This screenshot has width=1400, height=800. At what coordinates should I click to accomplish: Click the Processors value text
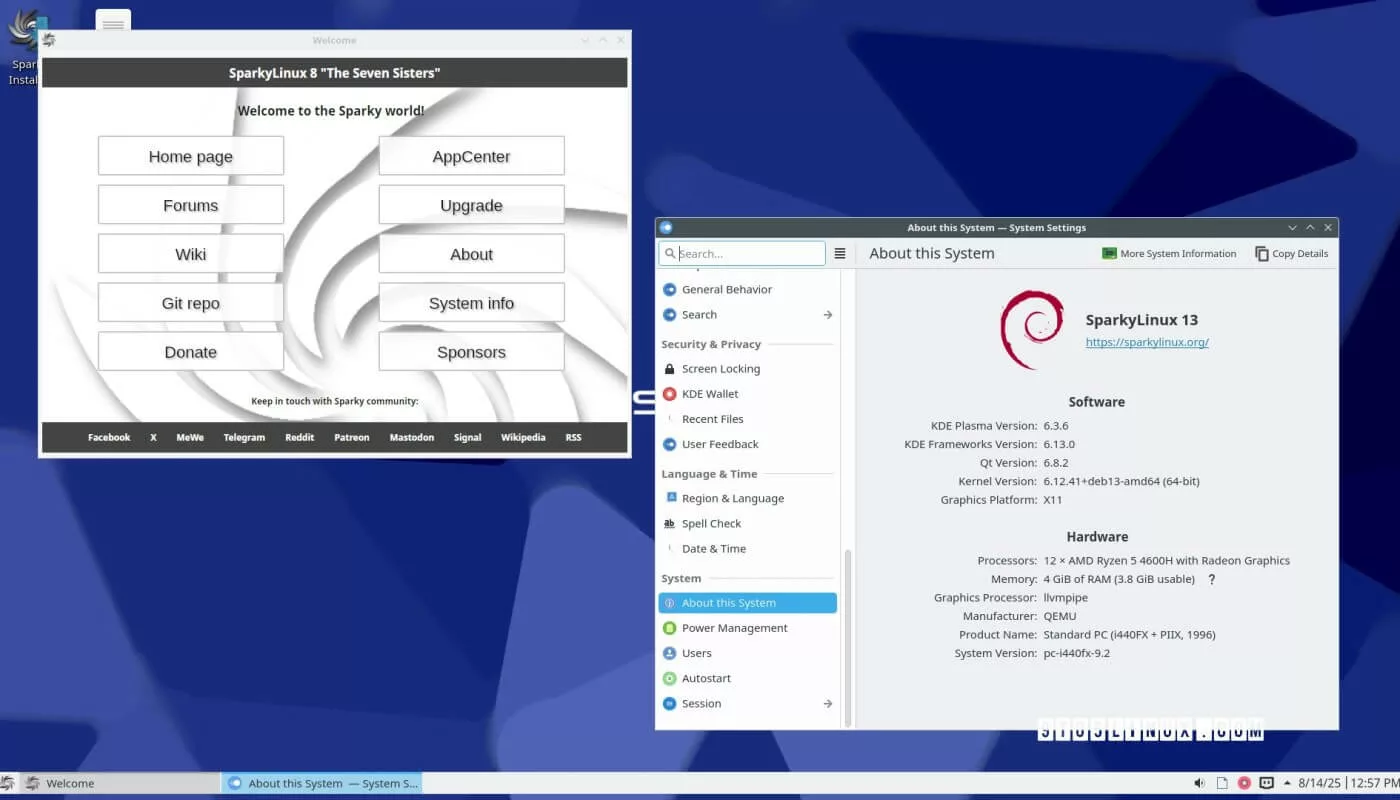point(1166,561)
